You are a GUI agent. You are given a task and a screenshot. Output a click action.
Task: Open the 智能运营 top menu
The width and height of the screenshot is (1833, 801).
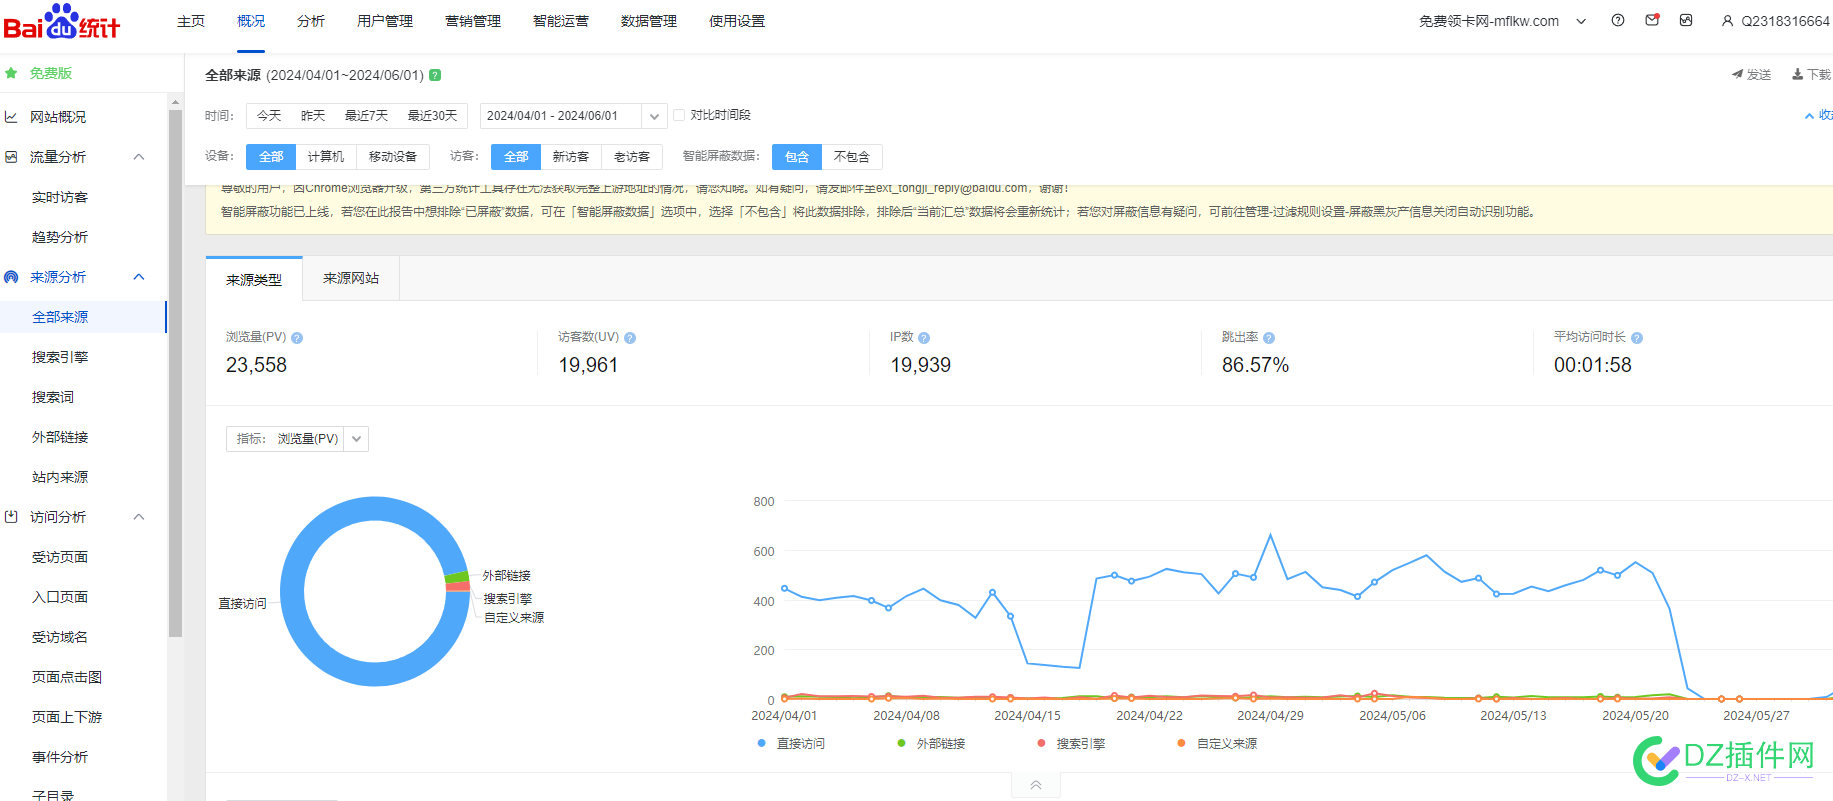tap(561, 21)
